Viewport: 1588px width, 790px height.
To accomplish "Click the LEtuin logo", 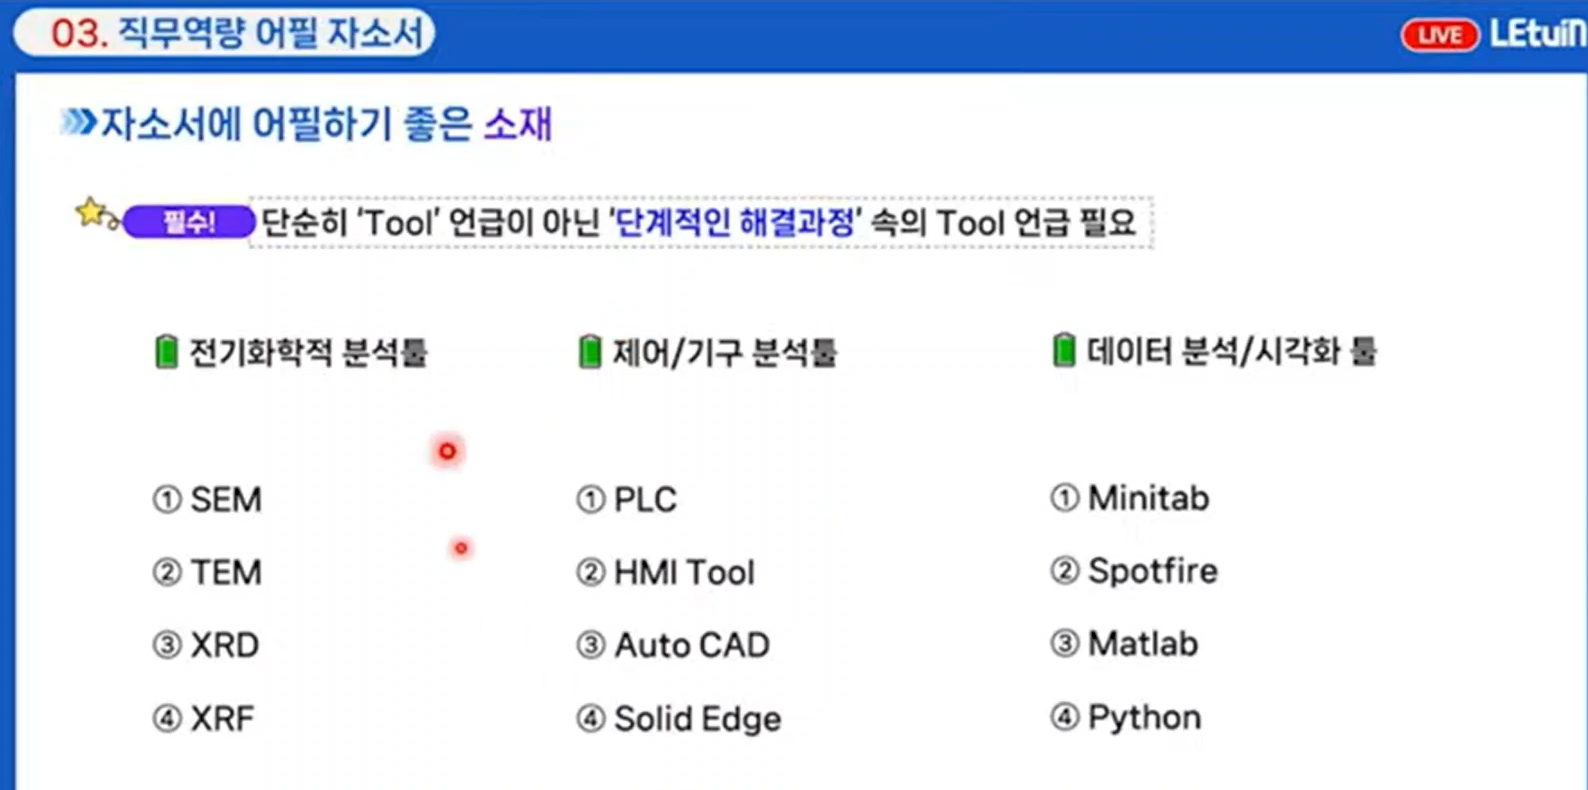I will click(1537, 34).
